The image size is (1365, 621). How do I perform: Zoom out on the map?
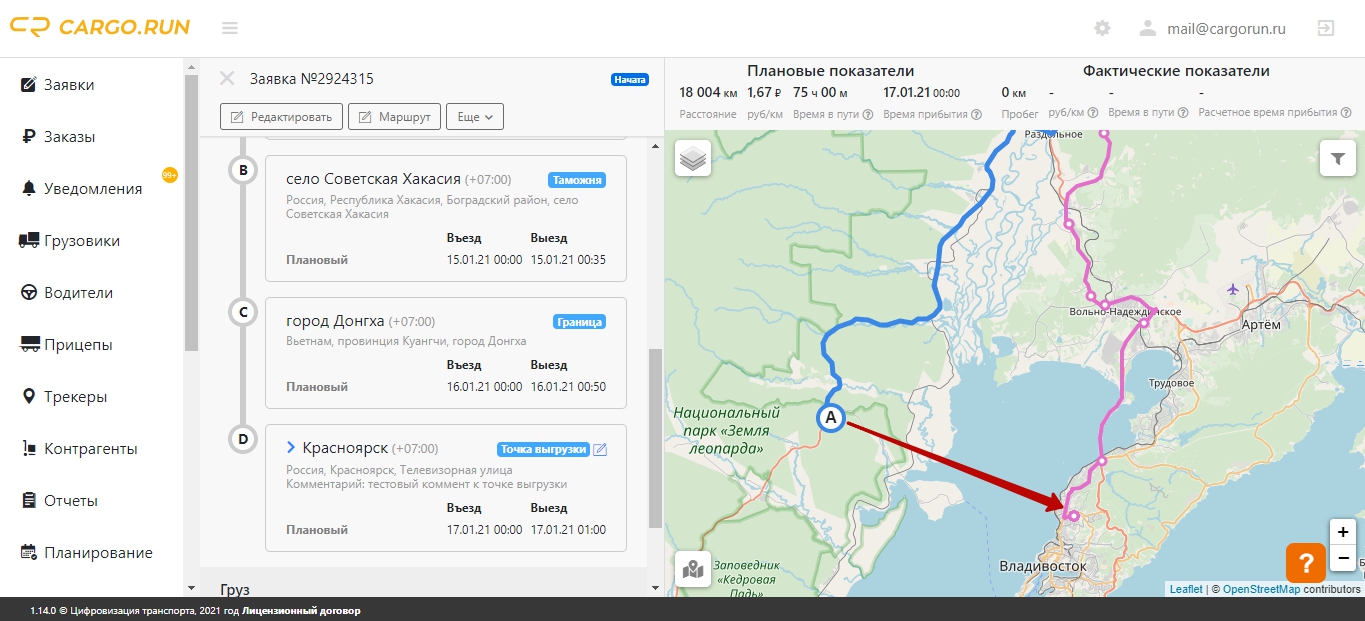coord(1343,558)
